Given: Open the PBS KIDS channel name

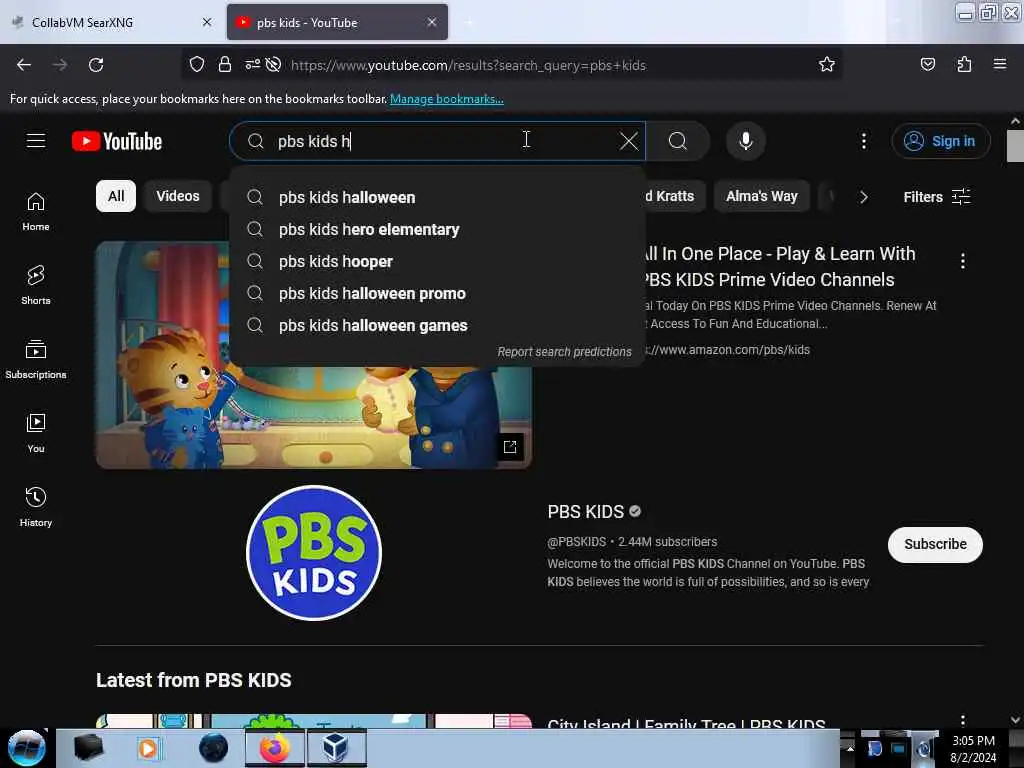Looking at the screenshot, I should [586, 511].
